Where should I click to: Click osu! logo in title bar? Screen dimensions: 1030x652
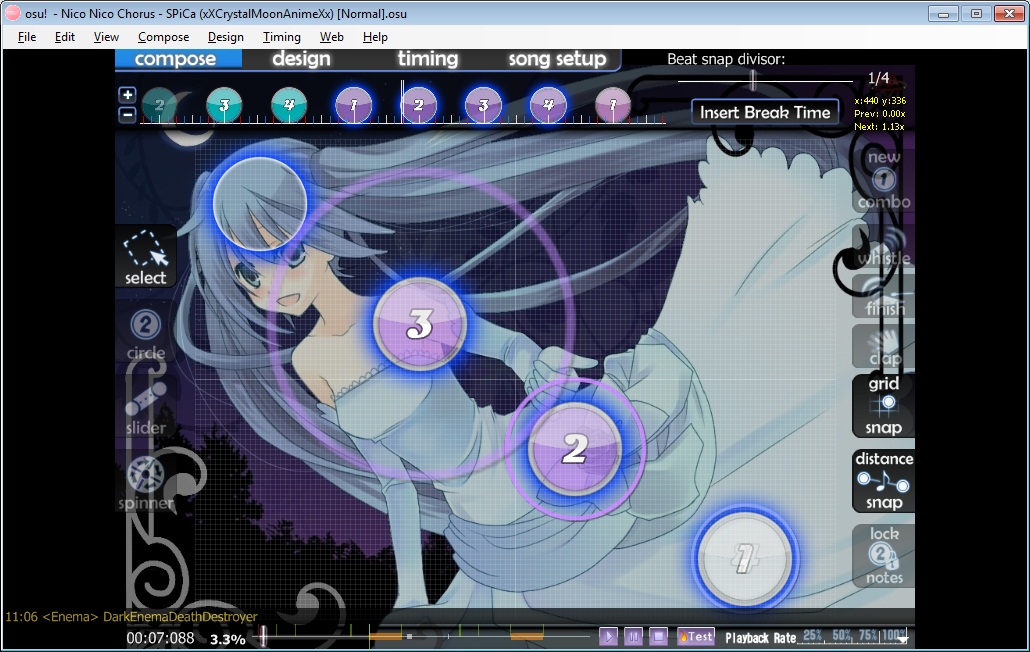pyautogui.click(x=12, y=12)
